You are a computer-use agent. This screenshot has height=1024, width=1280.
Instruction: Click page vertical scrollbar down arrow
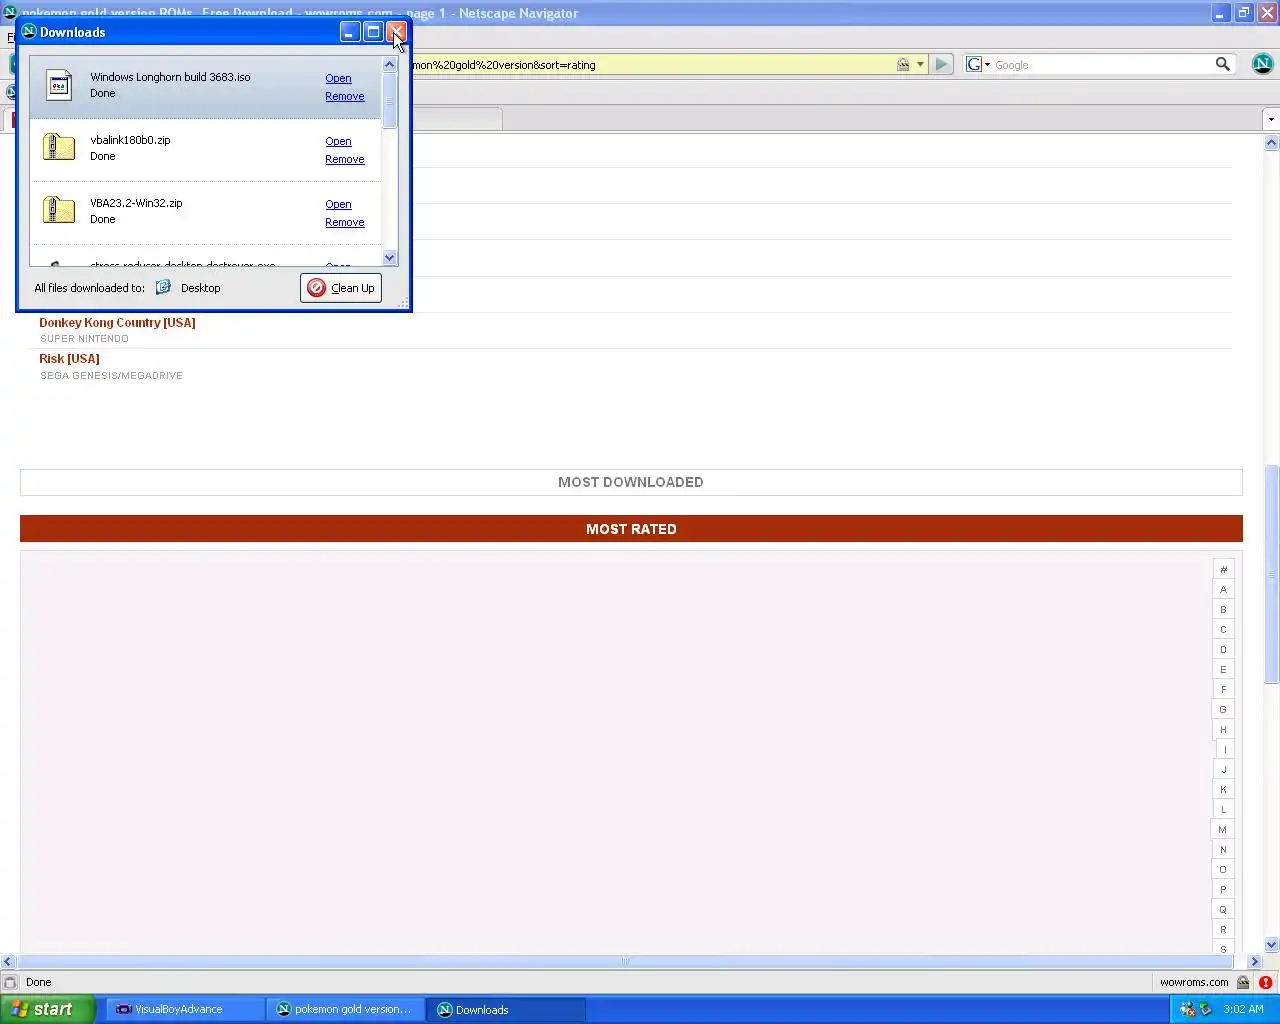point(1271,944)
